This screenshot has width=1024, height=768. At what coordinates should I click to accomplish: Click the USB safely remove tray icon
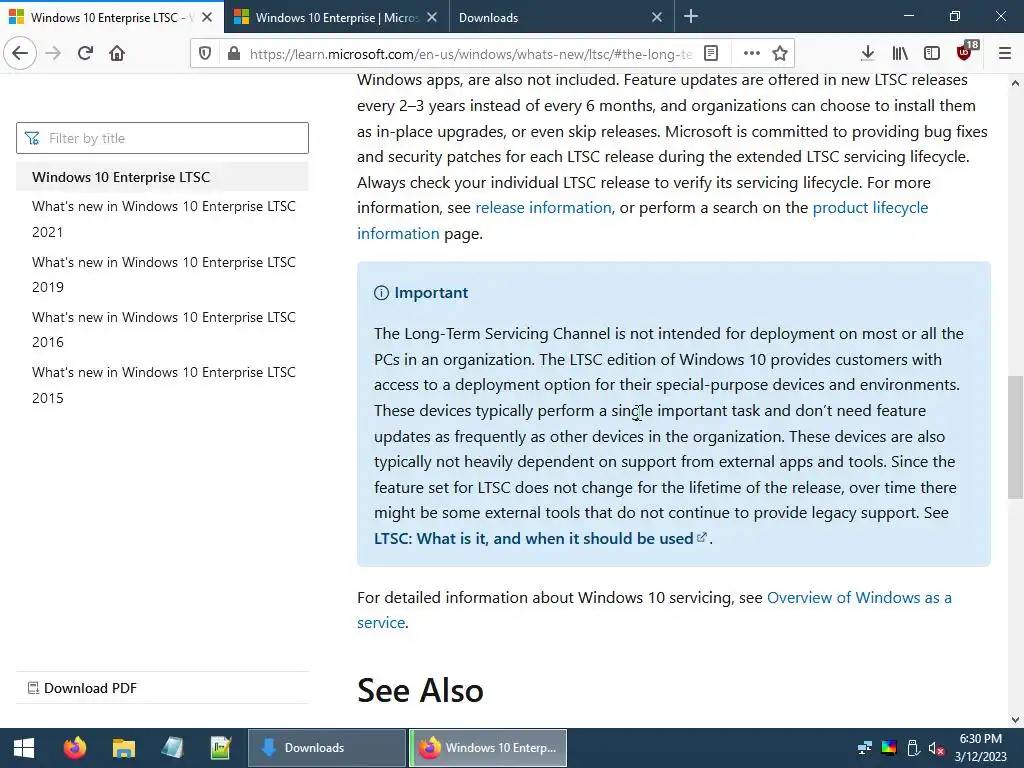click(913, 748)
